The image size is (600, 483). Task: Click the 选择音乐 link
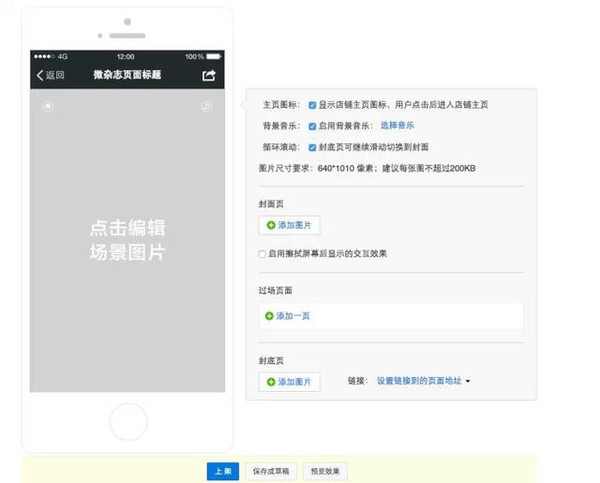pos(397,125)
